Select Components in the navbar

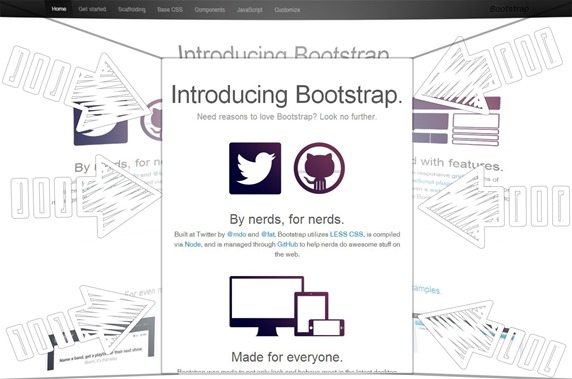[x=210, y=9]
